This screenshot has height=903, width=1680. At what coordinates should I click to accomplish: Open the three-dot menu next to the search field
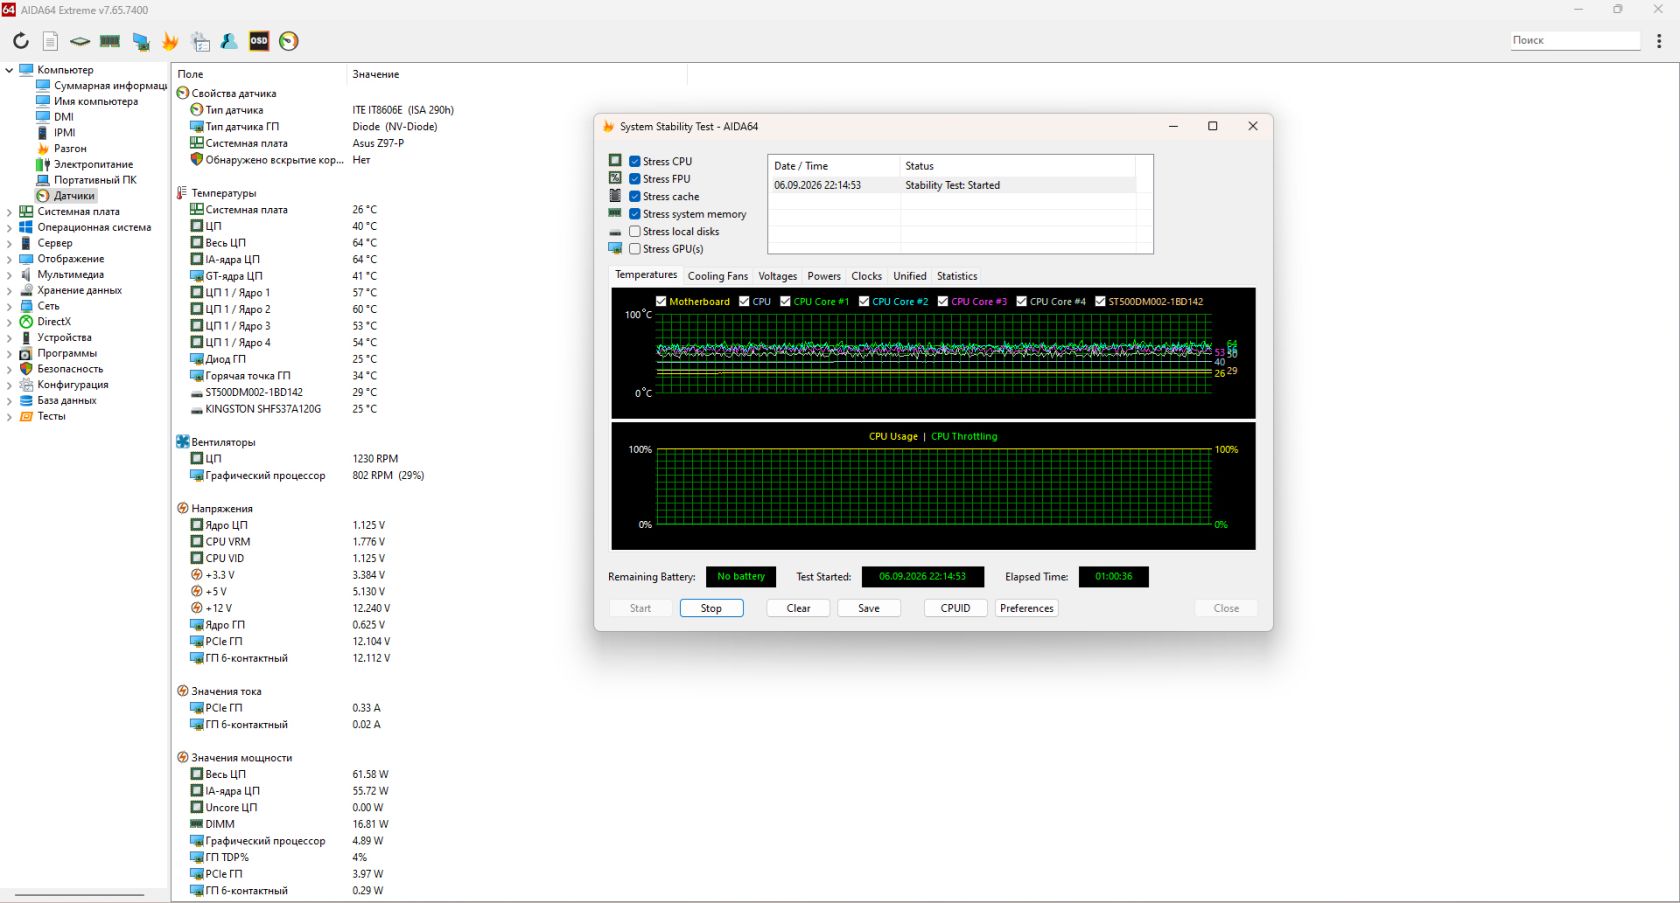1659,41
